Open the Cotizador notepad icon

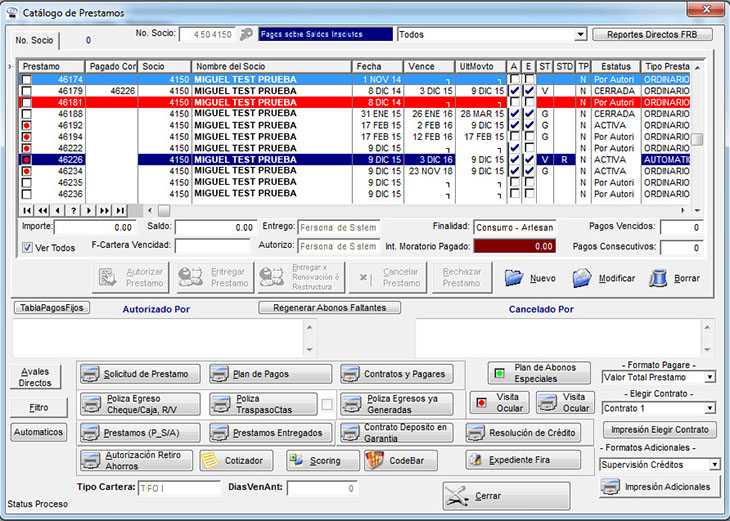(210, 461)
